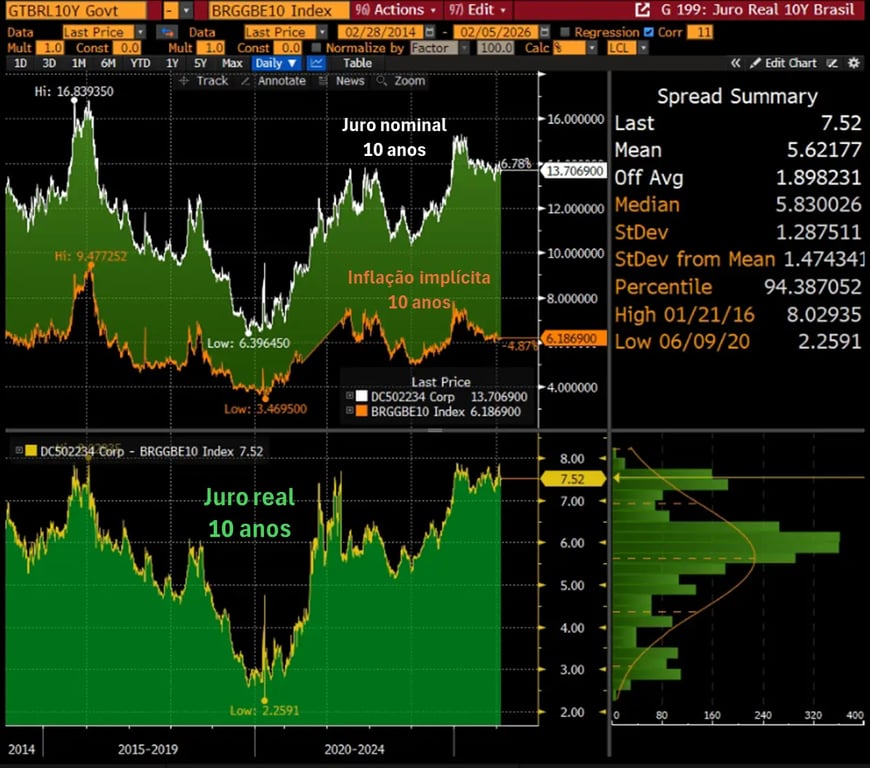
Task: Select the YTD time range button
Action: tap(141, 63)
